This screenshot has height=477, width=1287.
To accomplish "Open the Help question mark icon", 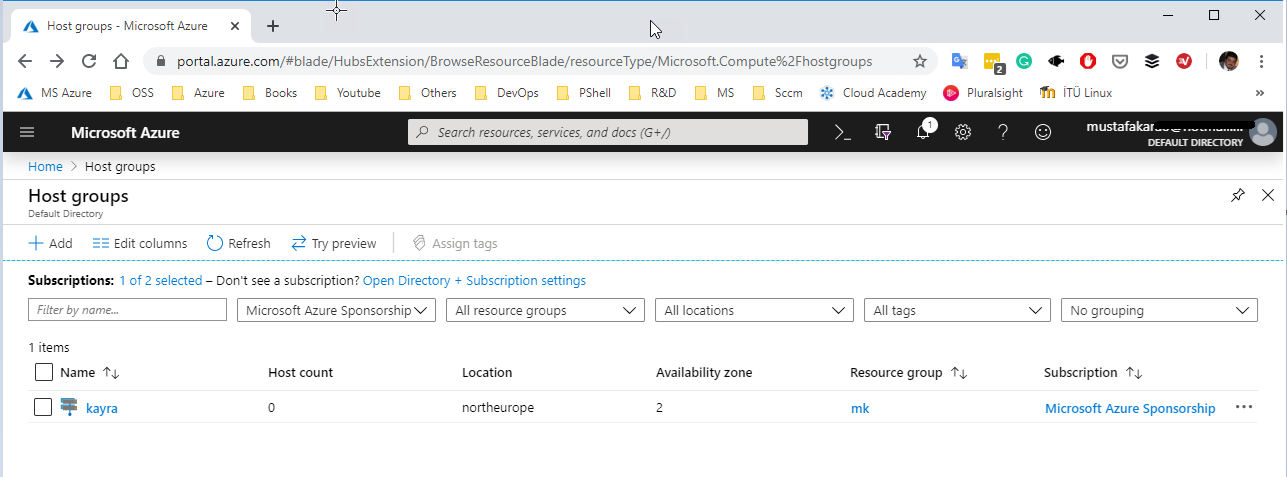I will pos(1003,132).
